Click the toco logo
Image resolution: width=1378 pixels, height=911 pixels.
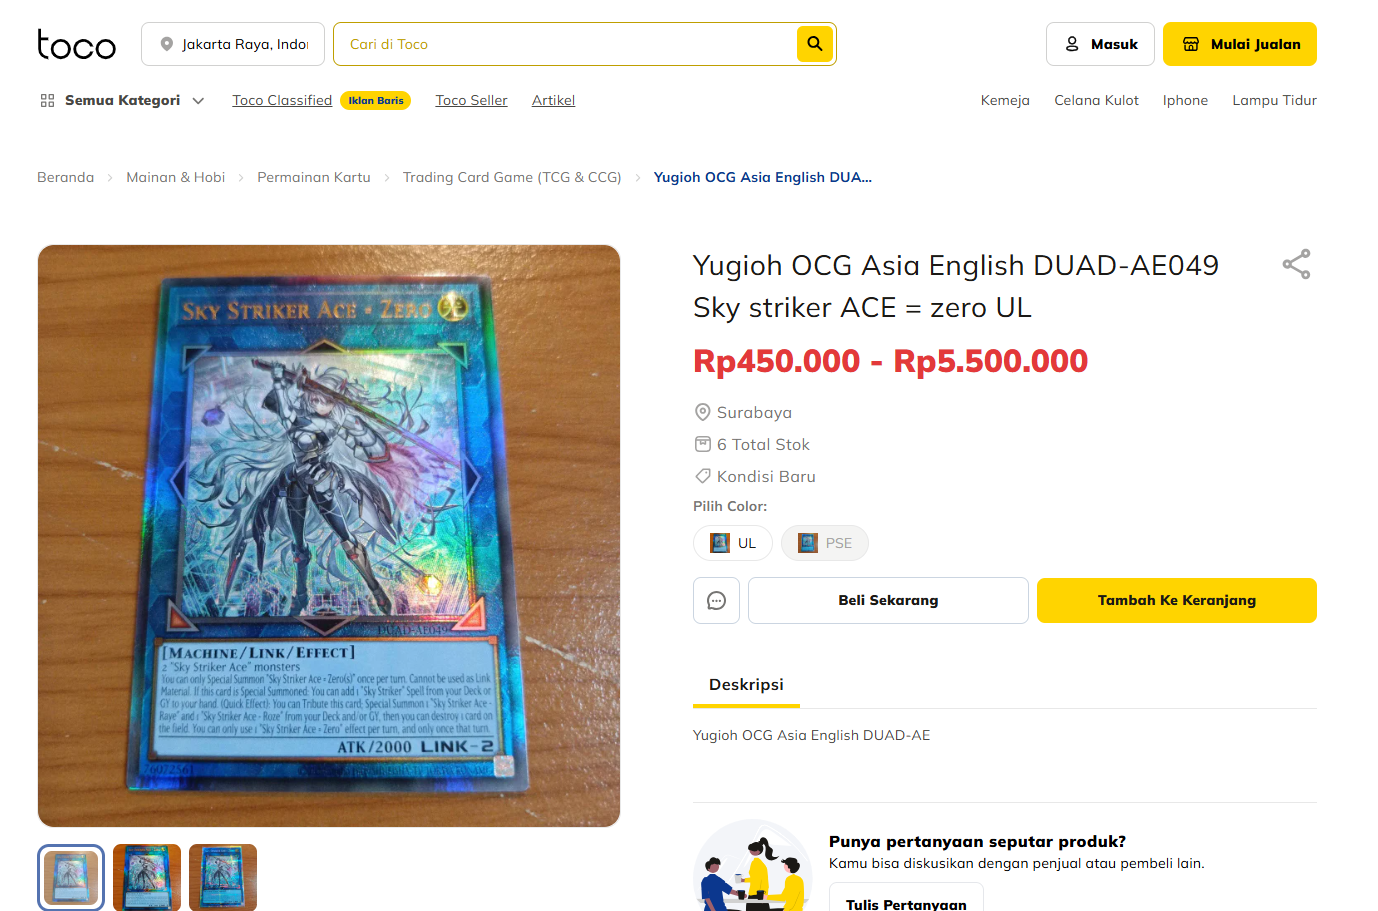pos(77,44)
